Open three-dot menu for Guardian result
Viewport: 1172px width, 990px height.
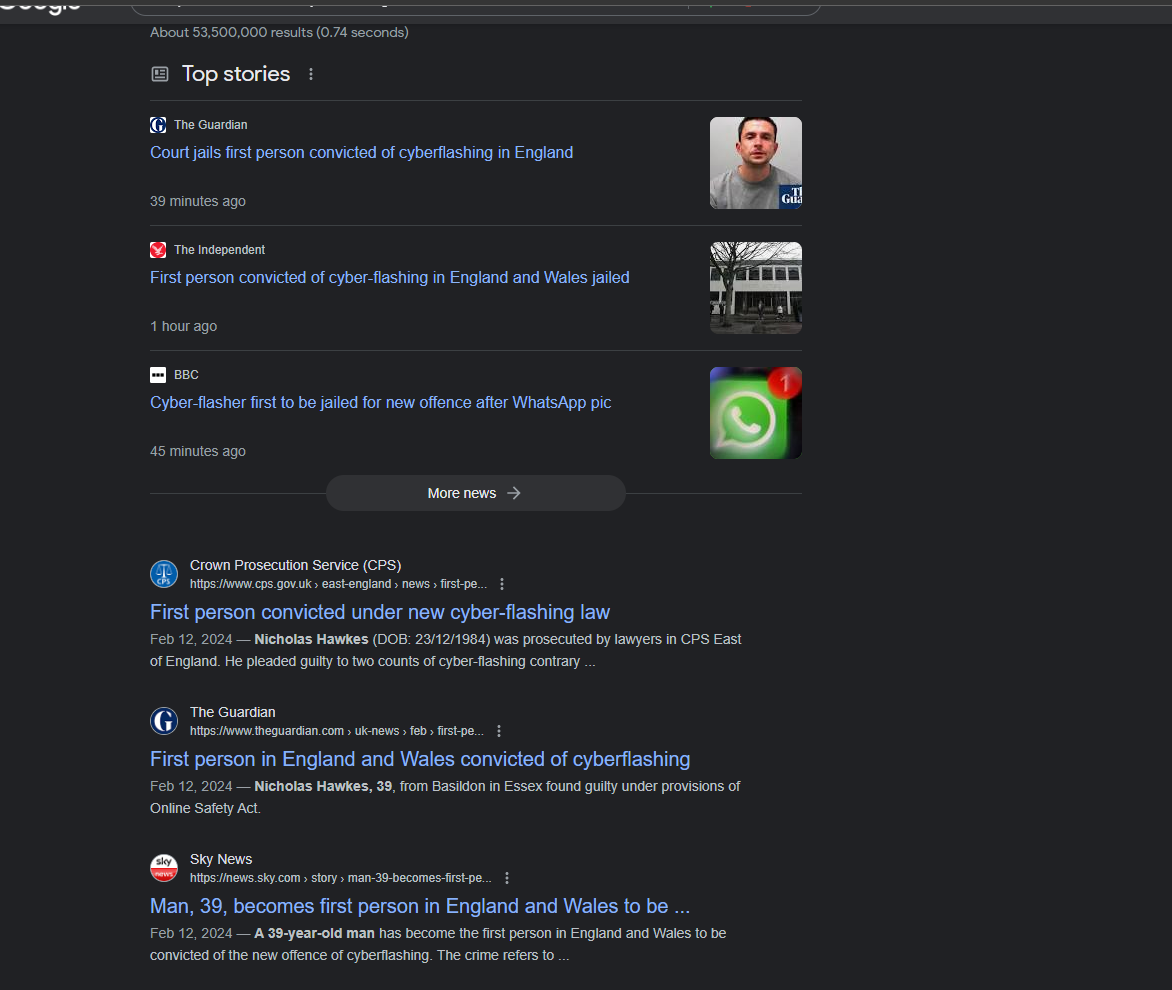(499, 731)
